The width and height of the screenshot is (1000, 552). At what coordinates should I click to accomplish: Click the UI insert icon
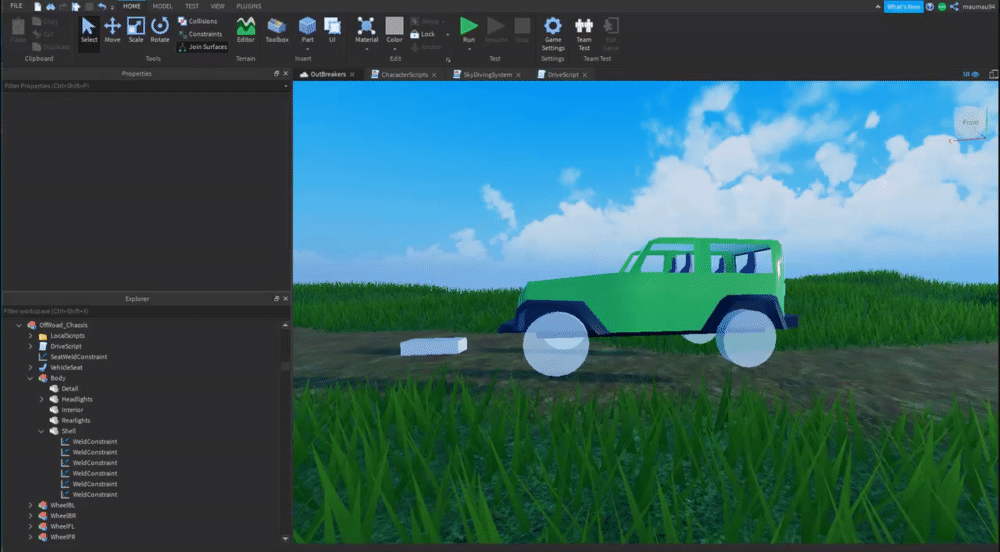(x=332, y=29)
